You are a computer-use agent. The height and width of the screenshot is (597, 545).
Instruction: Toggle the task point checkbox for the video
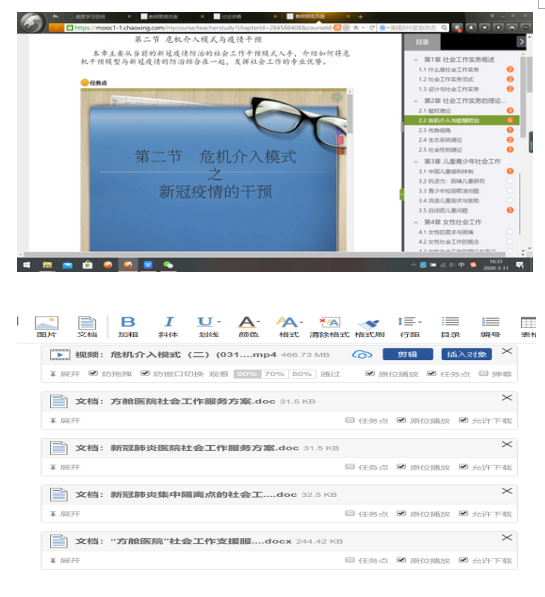[431, 374]
